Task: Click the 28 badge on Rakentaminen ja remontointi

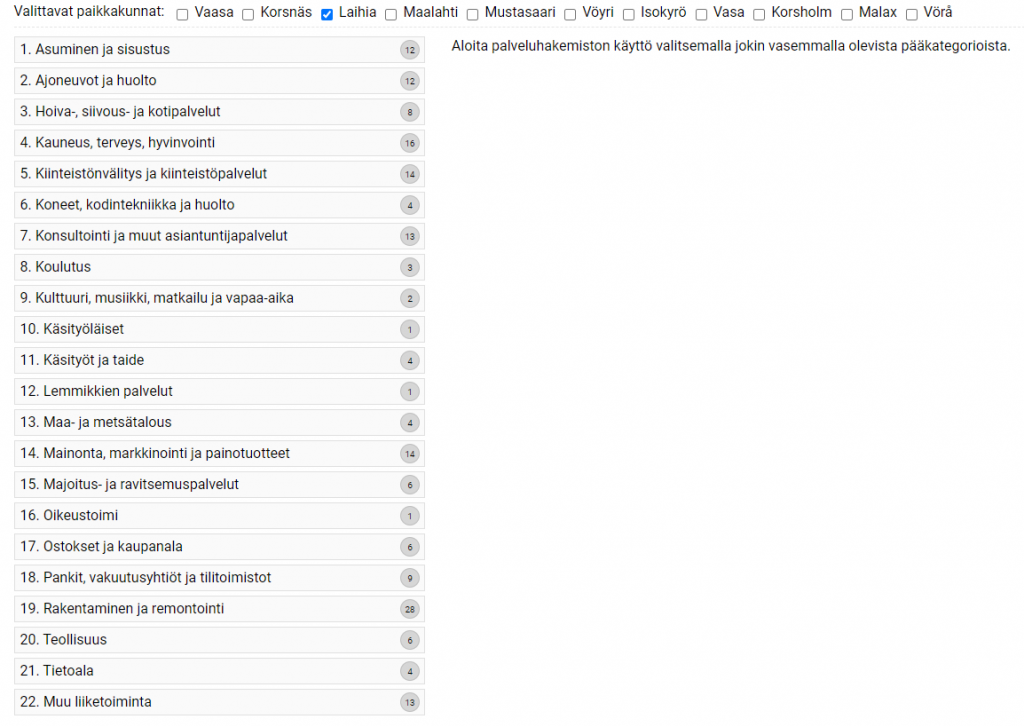Action: click(409, 609)
